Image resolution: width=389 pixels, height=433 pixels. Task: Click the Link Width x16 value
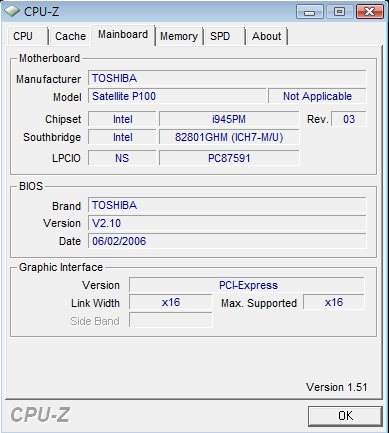171,302
